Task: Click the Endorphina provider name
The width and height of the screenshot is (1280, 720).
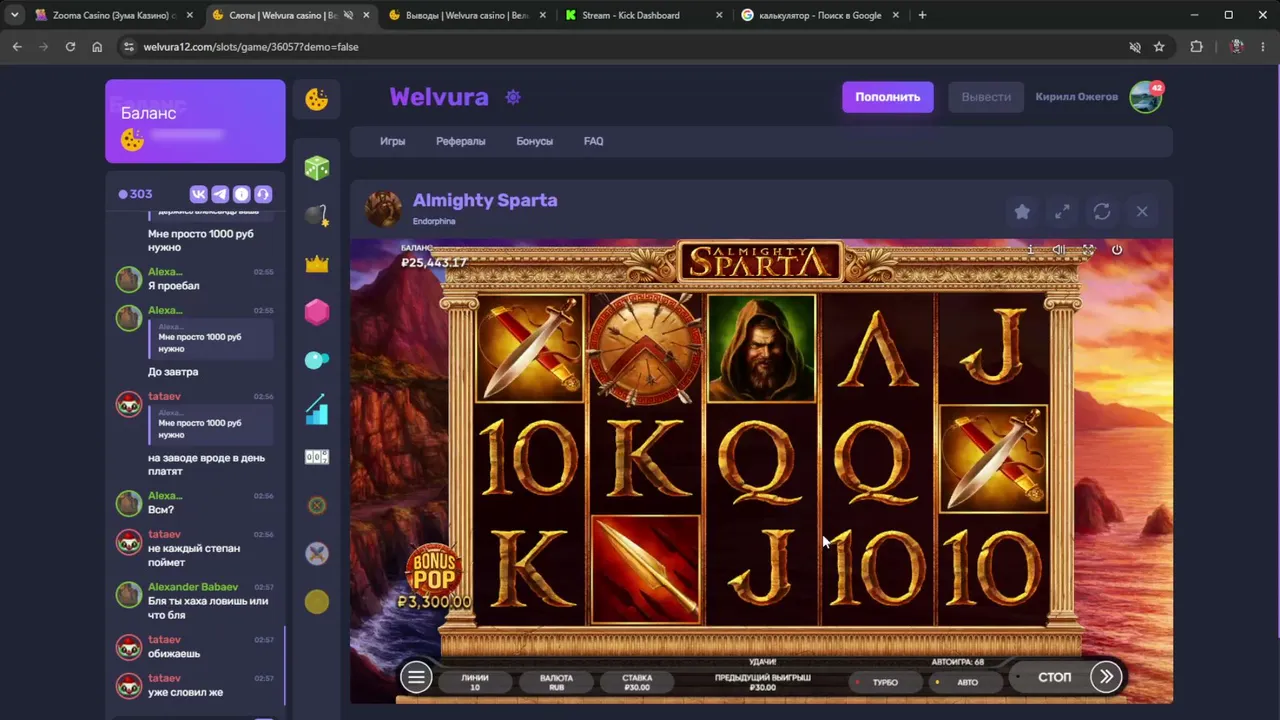Action: point(434,221)
